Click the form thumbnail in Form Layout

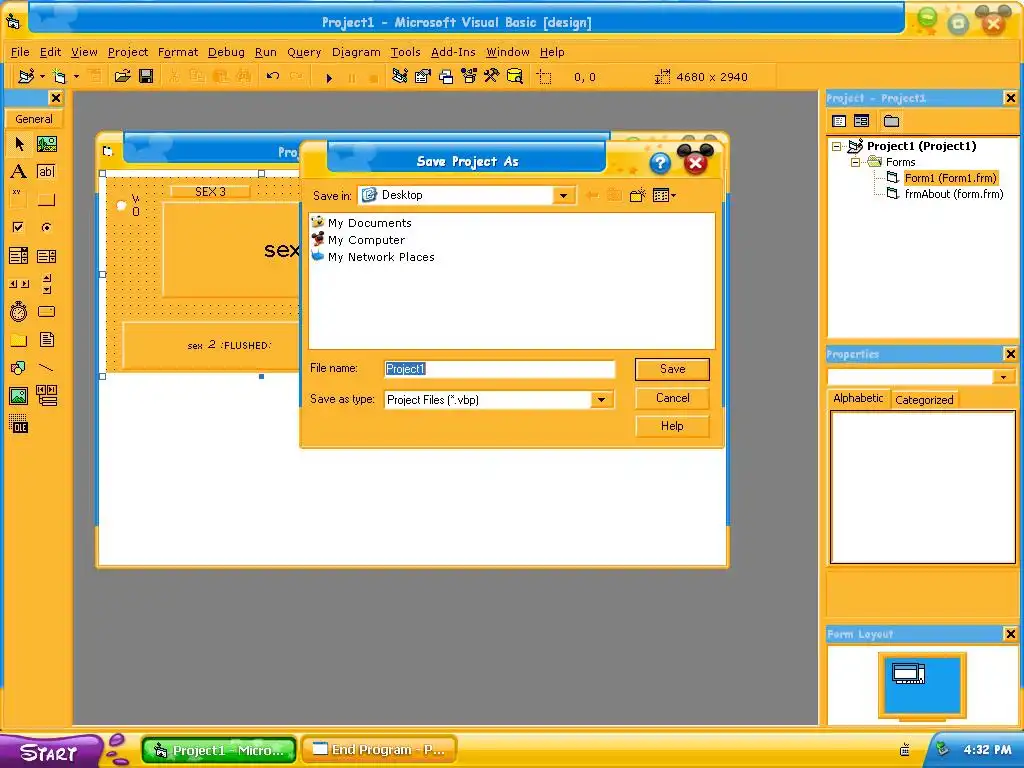point(908,673)
